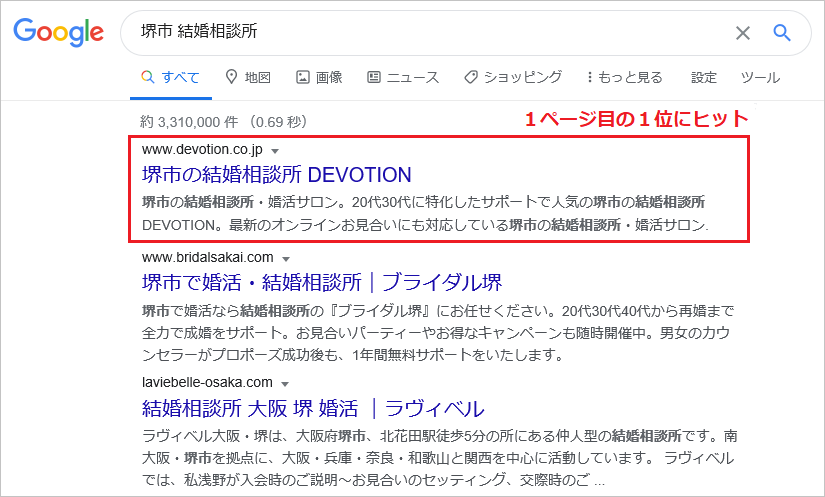Viewport: 825px width, 497px height.
Task: Click the map pin icon of 地図
Action: 231,77
